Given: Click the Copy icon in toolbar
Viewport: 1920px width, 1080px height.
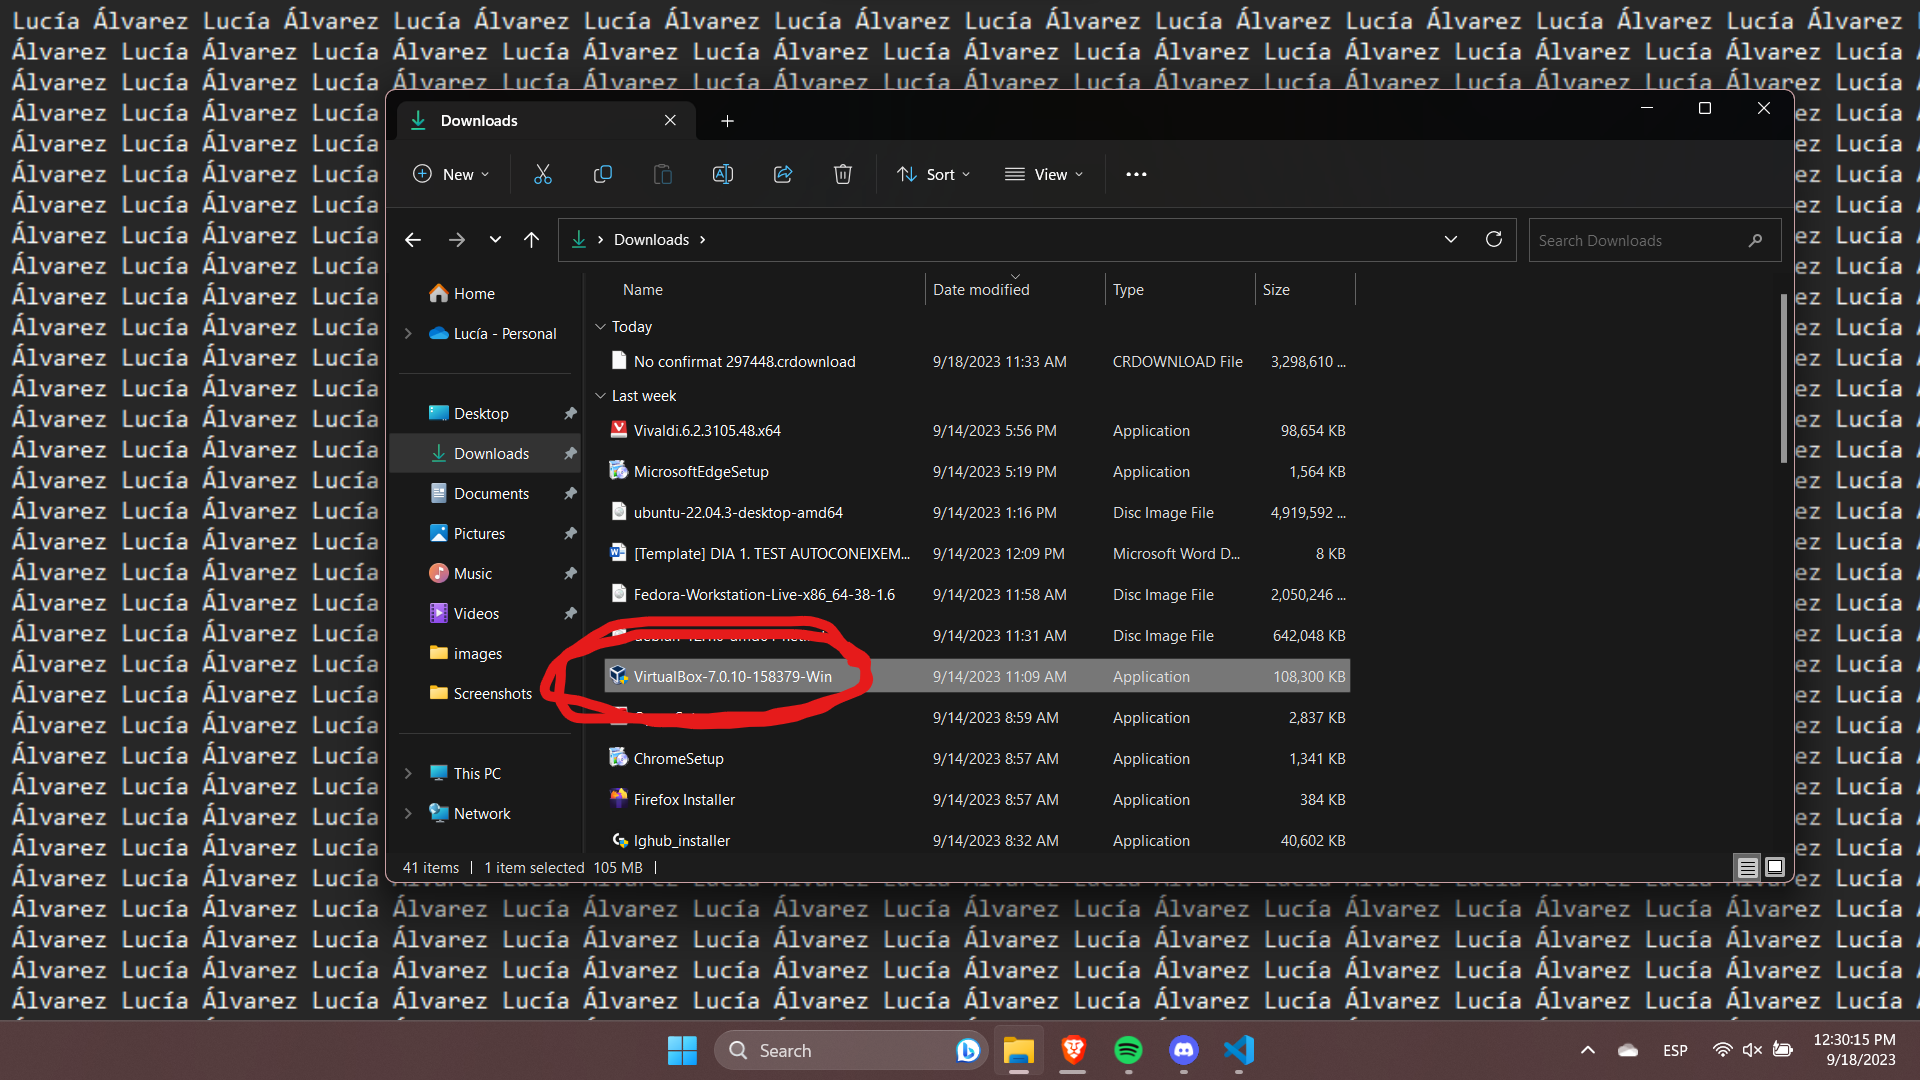Looking at the screenshot, I should [x=602, y=174].
